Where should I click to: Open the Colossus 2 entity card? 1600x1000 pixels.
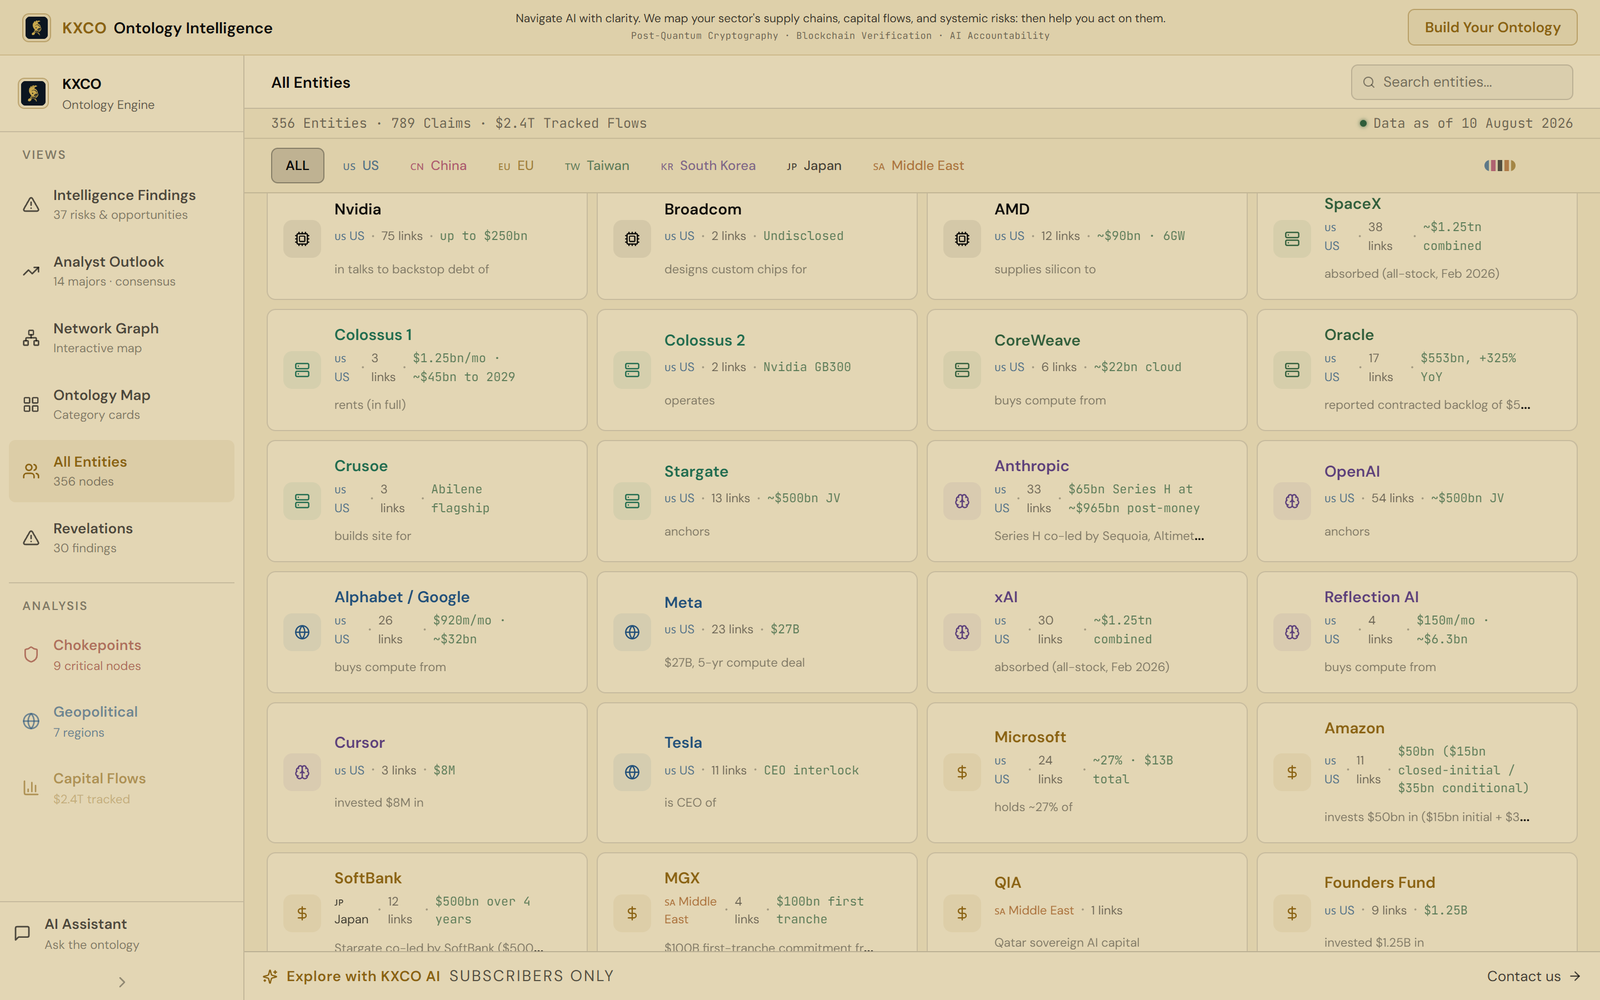coord(757,370)
